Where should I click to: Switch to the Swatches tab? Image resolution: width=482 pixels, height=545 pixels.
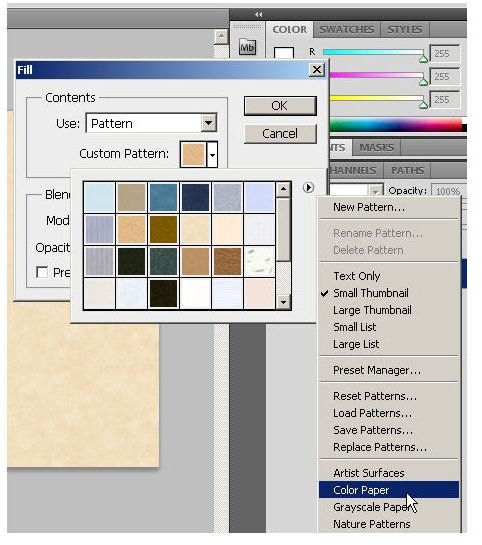pos(346,30)
